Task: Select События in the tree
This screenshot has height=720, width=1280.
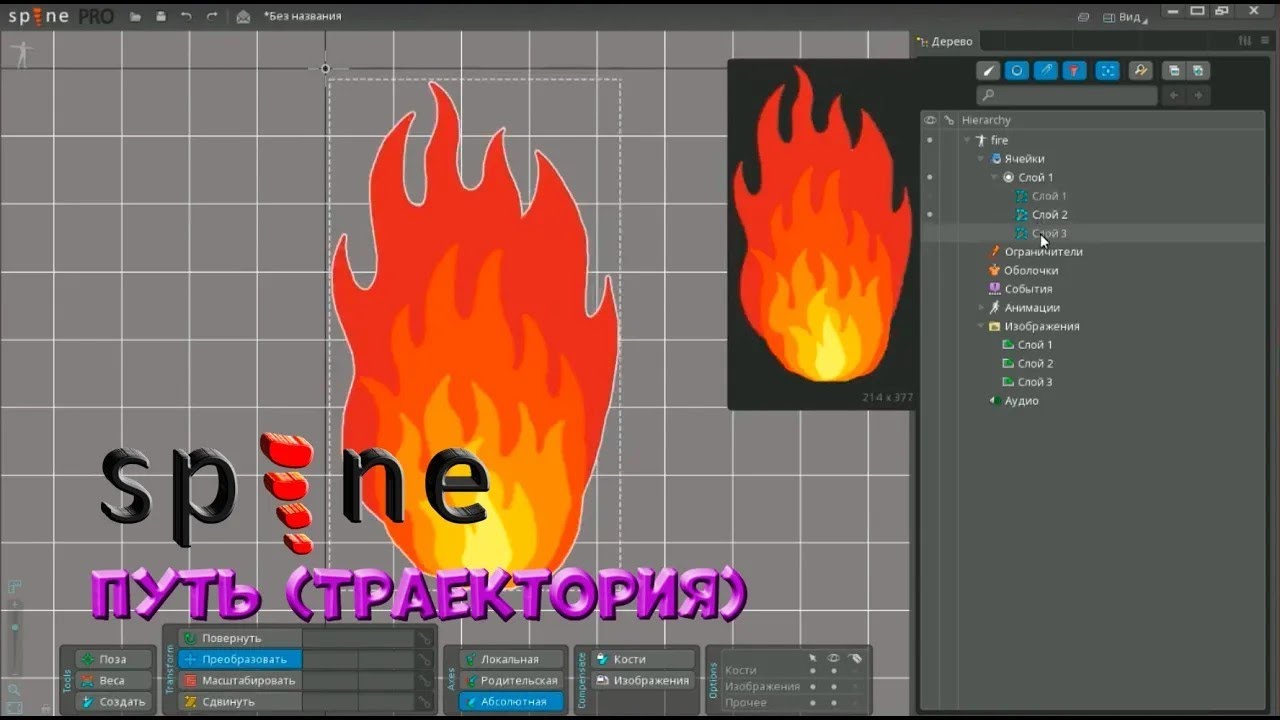Action: tap(1028, 289)
